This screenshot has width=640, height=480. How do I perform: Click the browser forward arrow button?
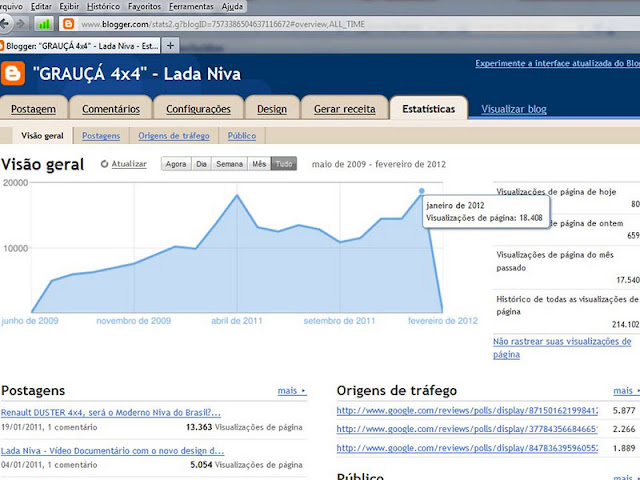[21, 24]
